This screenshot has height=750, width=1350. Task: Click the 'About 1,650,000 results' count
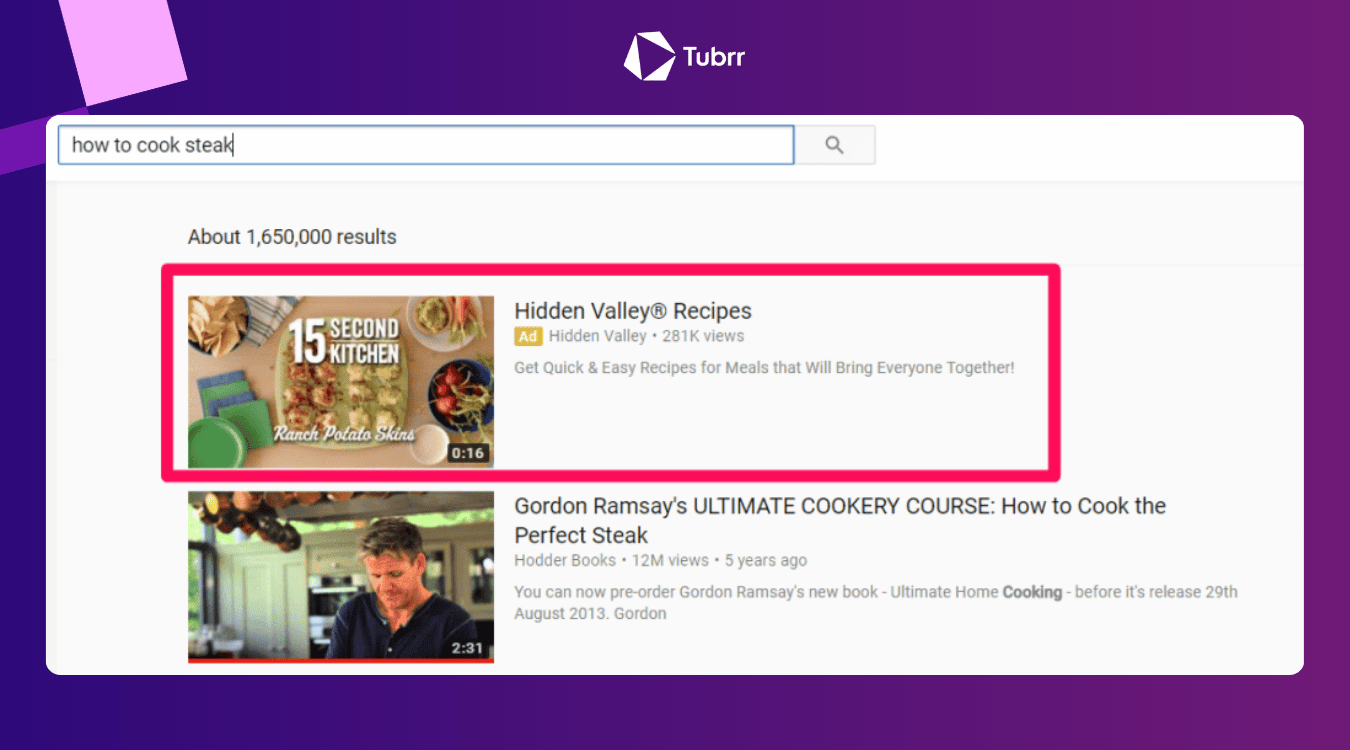pyautogui.click(x=292, y=237)
